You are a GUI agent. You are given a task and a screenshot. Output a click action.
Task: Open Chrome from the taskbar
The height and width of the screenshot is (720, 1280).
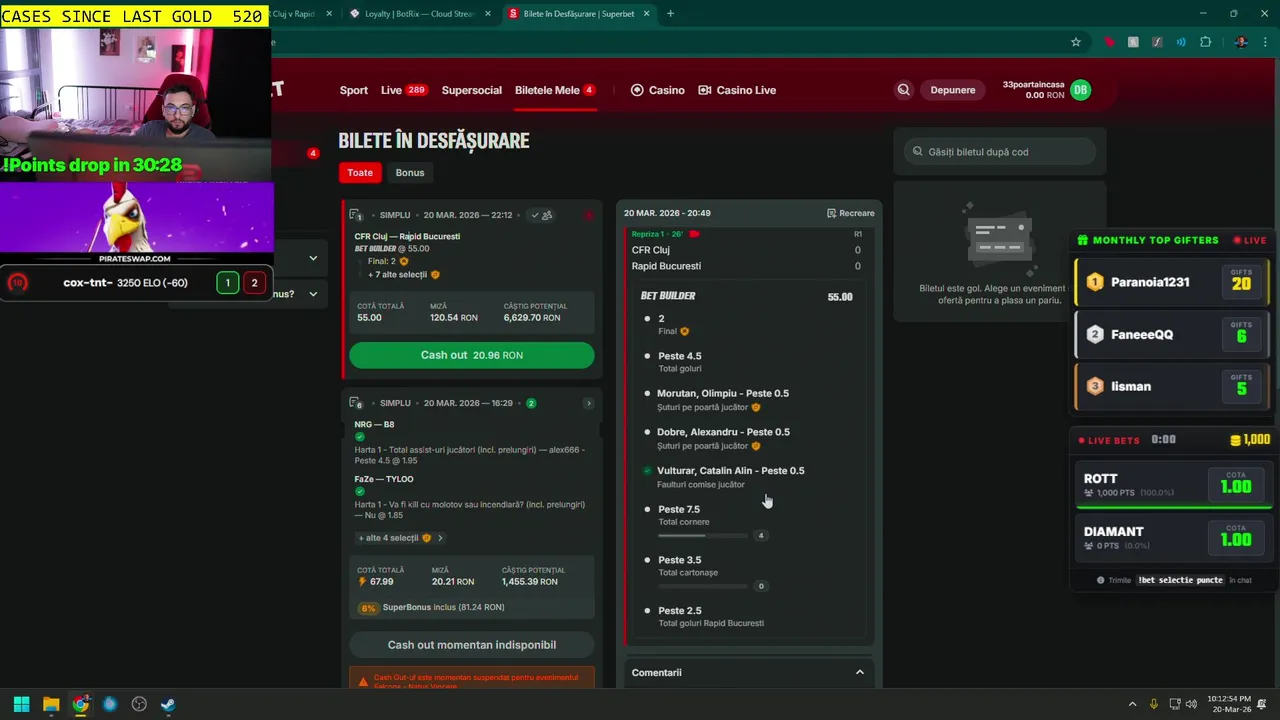(80, 704)
